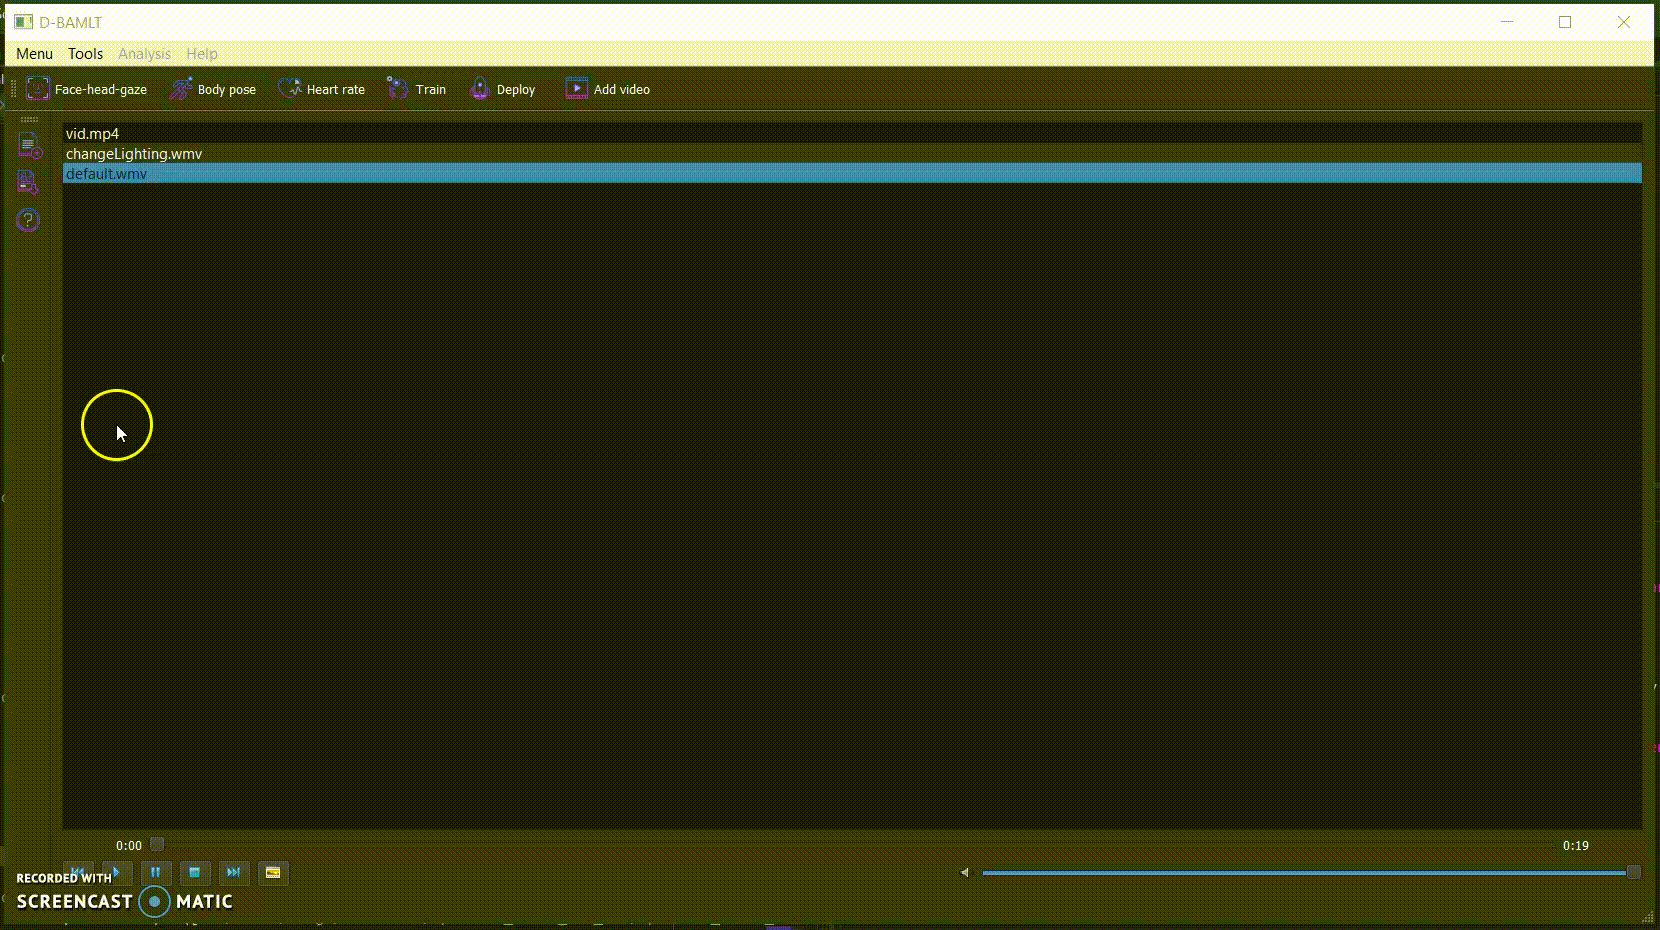Pause video playback
This screenshot has height=930, width=1660.
[x=156, y=873]
